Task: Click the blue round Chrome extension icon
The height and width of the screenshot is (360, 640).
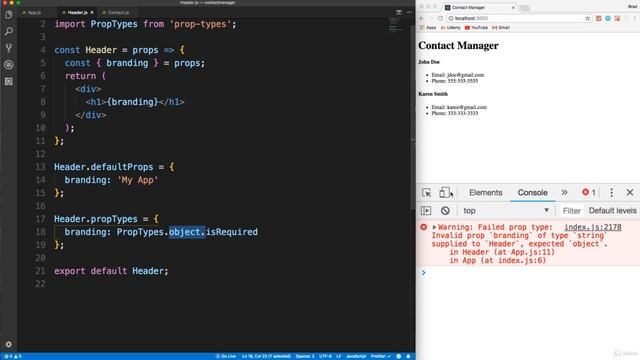Action: coord(608,18)
